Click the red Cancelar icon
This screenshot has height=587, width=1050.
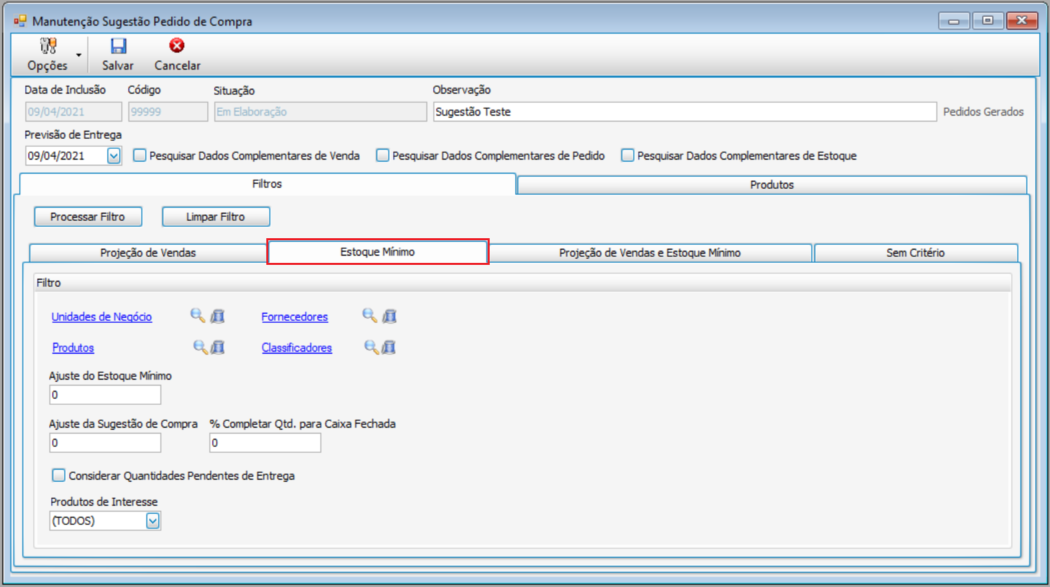pos(177,45)
